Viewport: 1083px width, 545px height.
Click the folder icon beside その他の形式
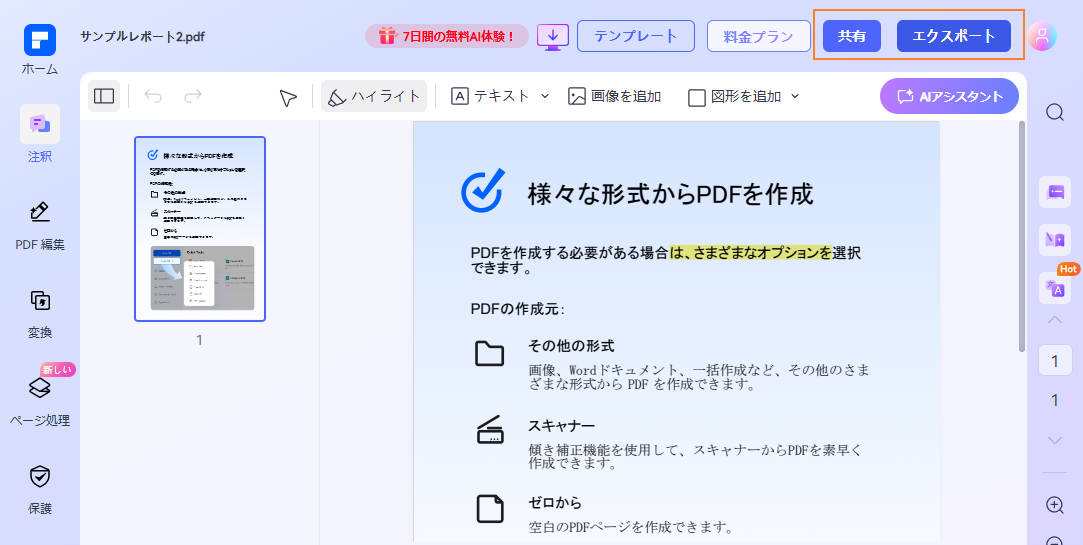(x=490, y=353)
